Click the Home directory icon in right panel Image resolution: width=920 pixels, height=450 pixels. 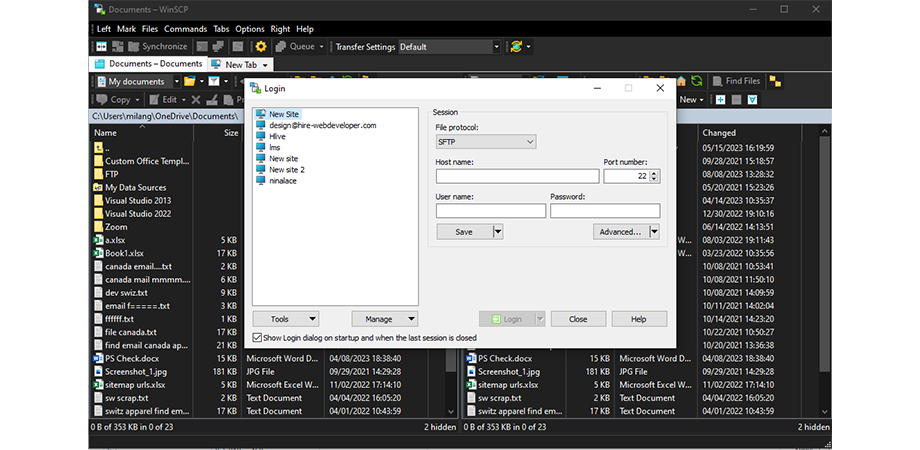[x=681, y=82]
